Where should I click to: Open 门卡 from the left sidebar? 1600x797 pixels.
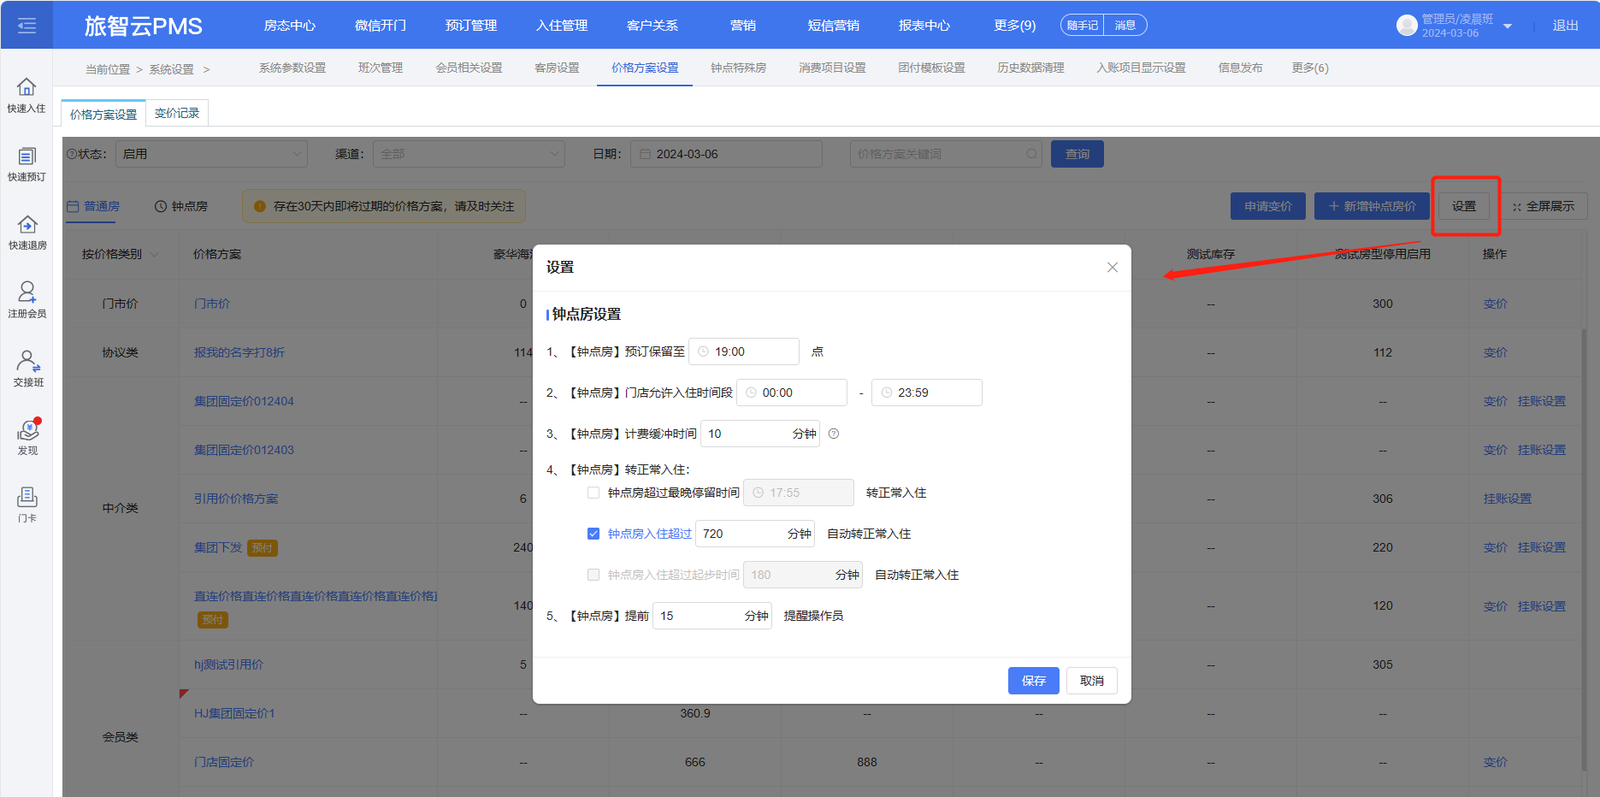click(27, 505)
